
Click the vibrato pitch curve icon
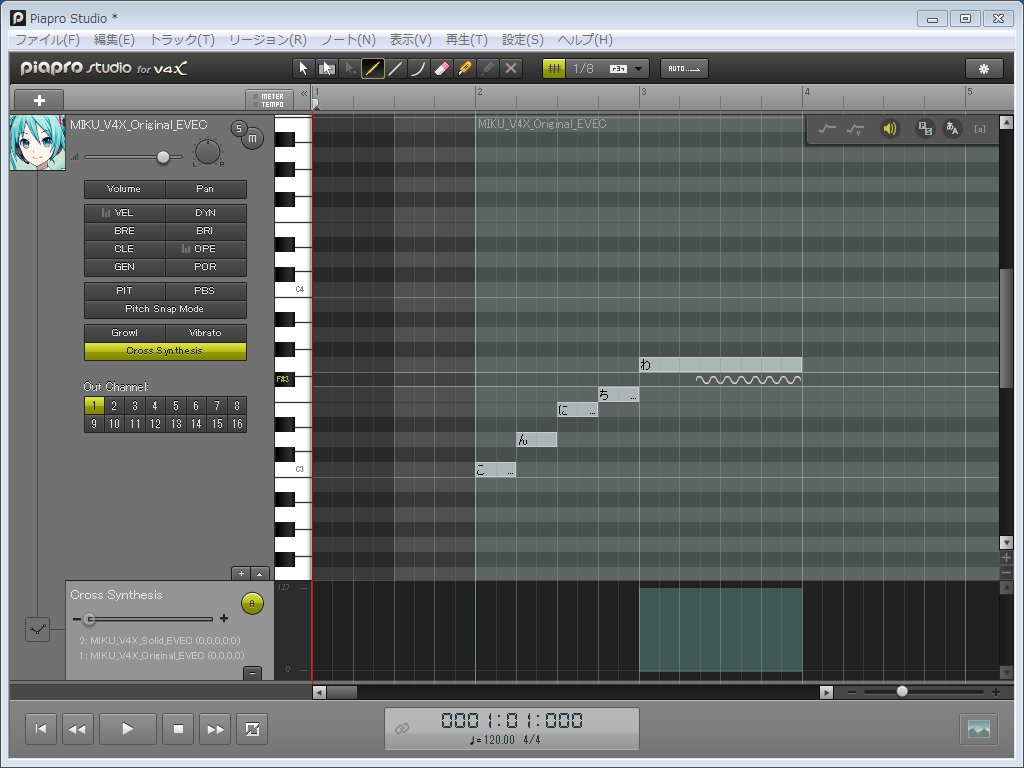855,129
